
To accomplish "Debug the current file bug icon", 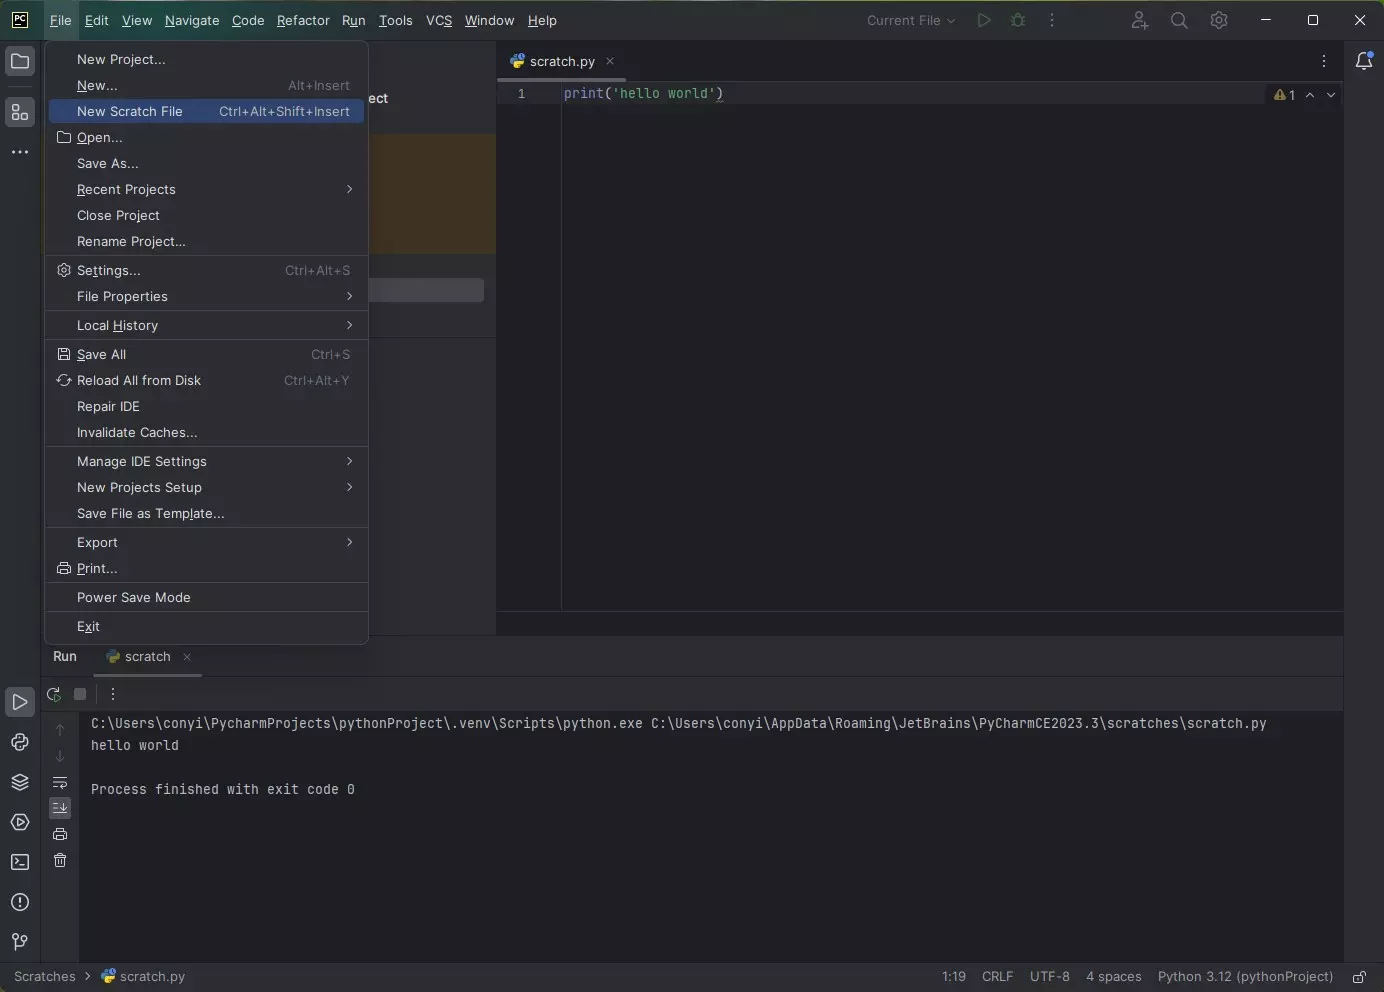I will tap(1018, 20).
